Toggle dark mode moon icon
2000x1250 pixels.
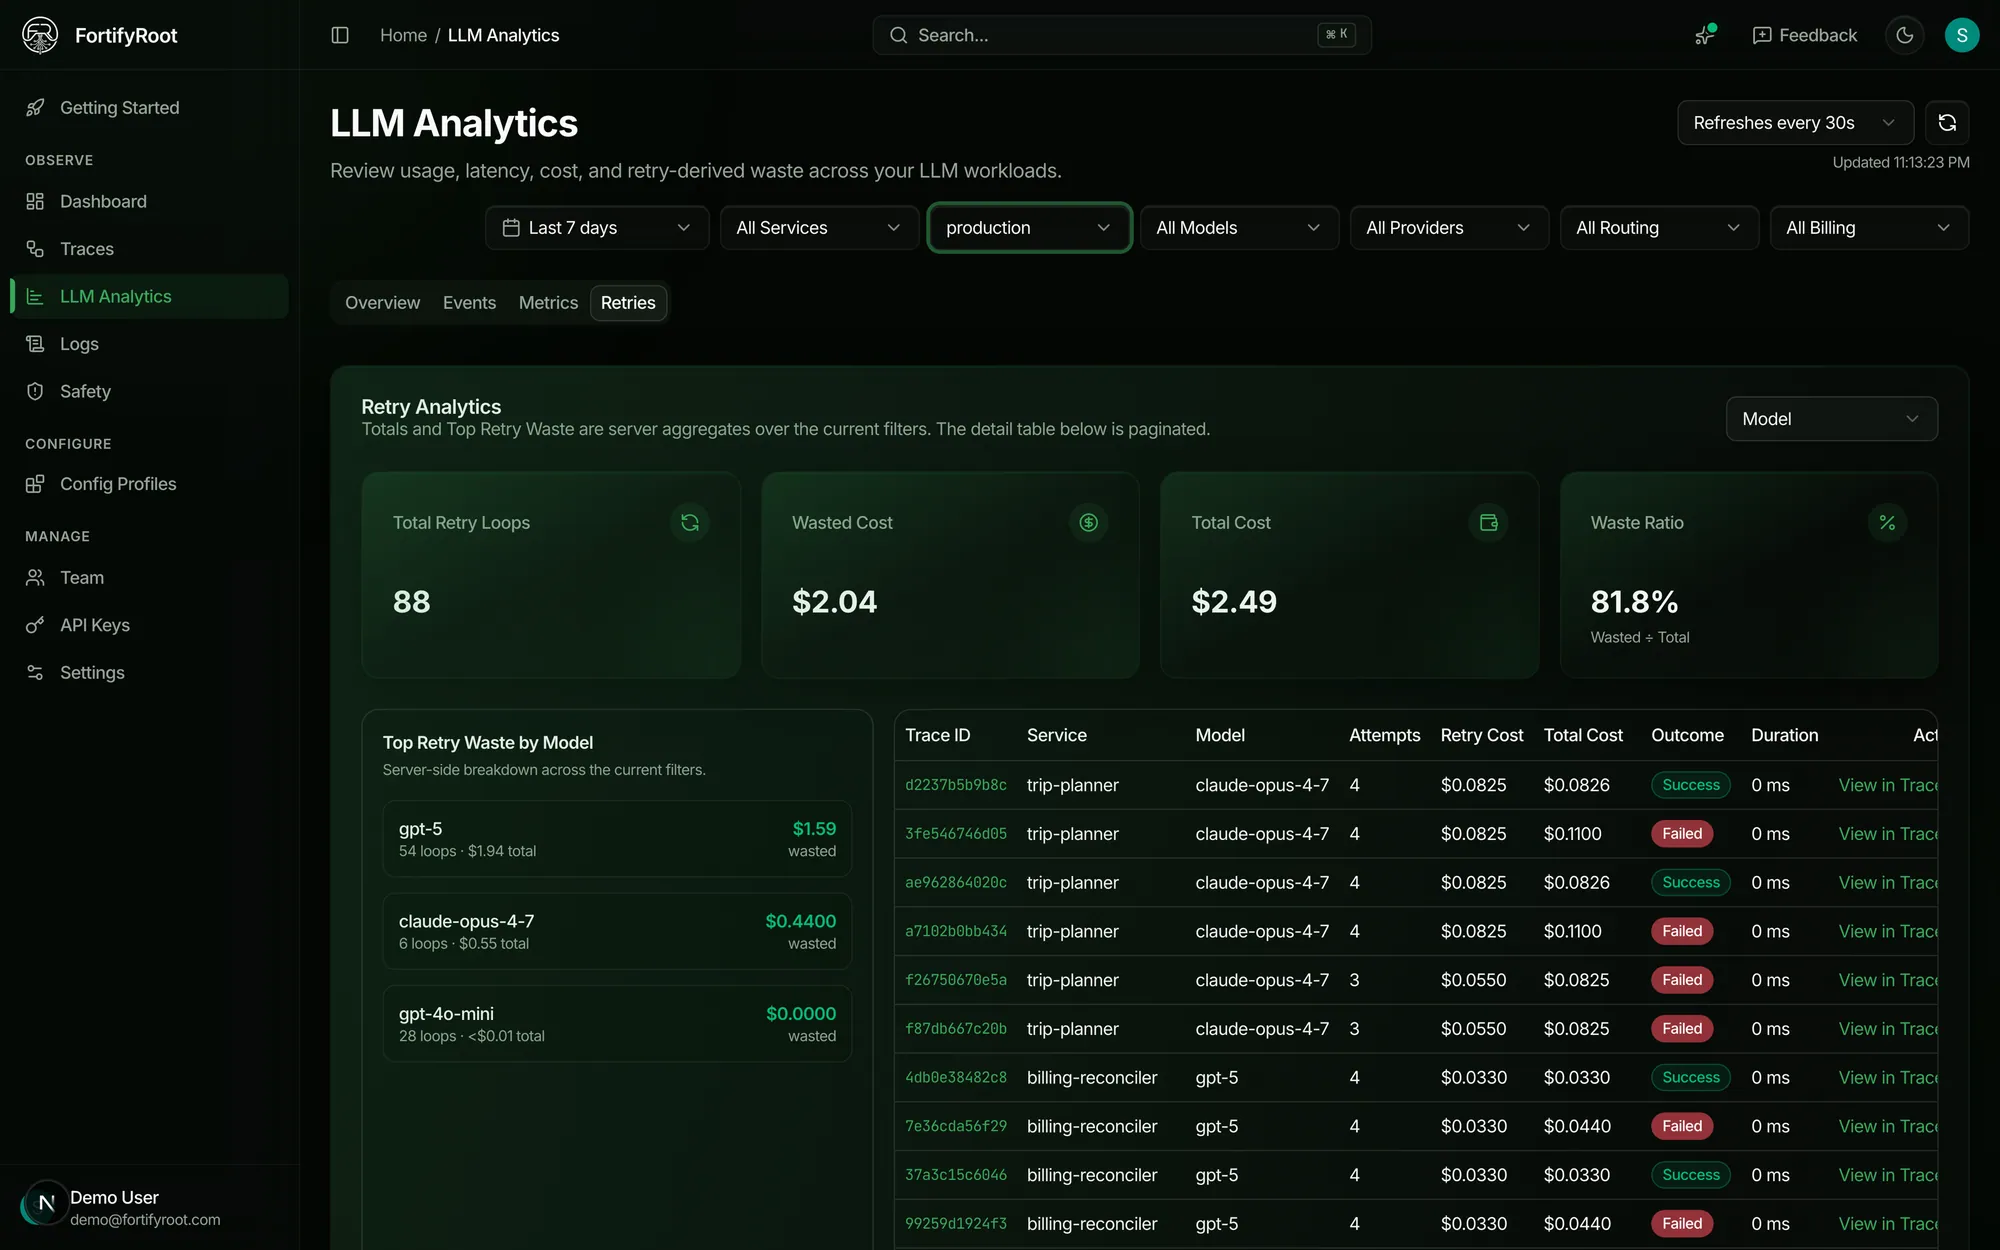[x=1905, y=35]
